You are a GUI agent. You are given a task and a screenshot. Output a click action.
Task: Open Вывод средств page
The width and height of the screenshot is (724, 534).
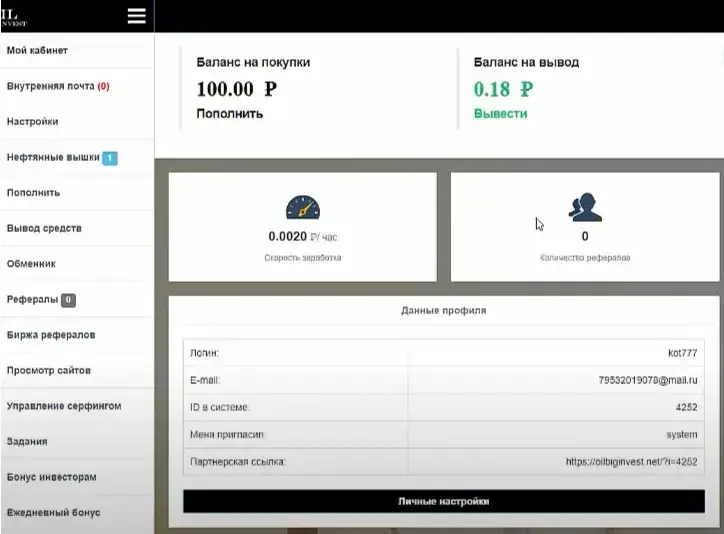pos(44,228)
